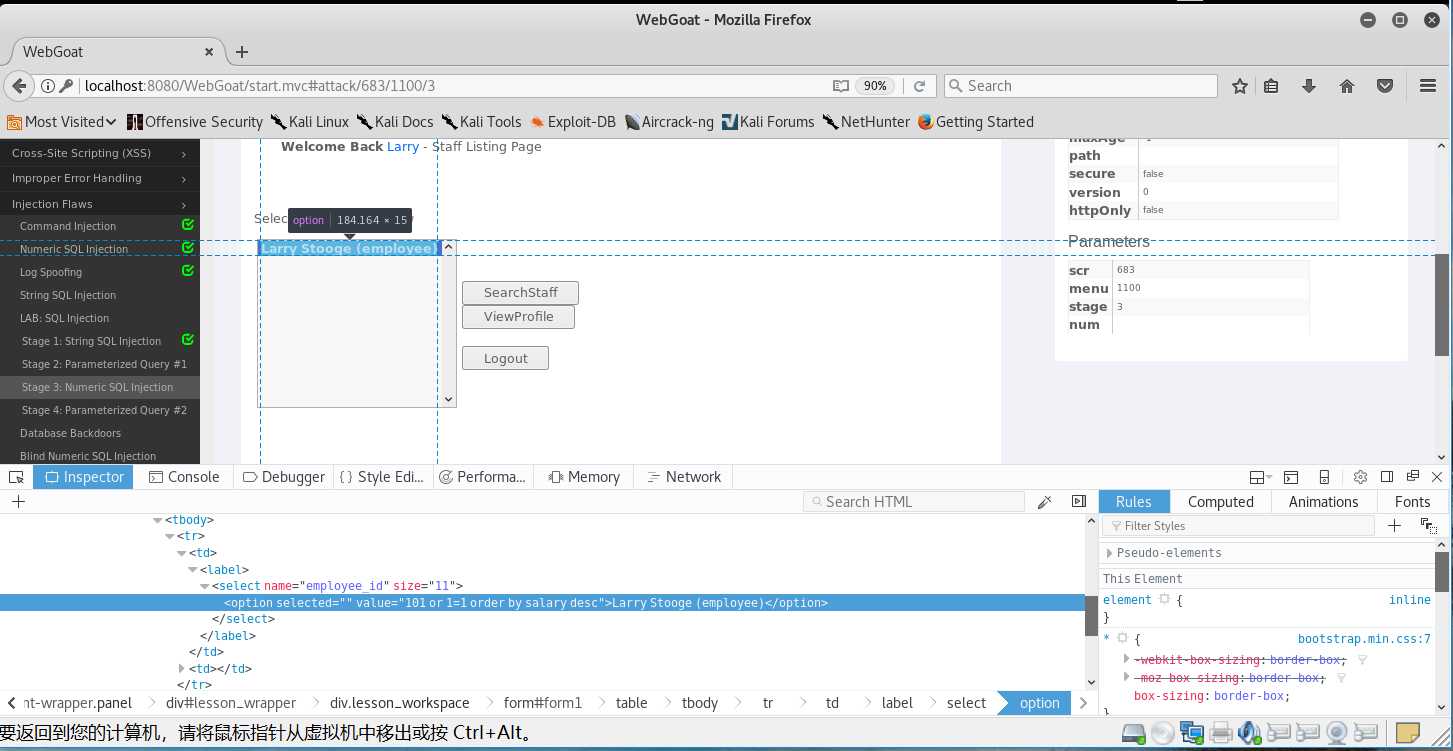Switch to the Console tab
This screenshot has width=1453, height=751.
pos(184,477)
